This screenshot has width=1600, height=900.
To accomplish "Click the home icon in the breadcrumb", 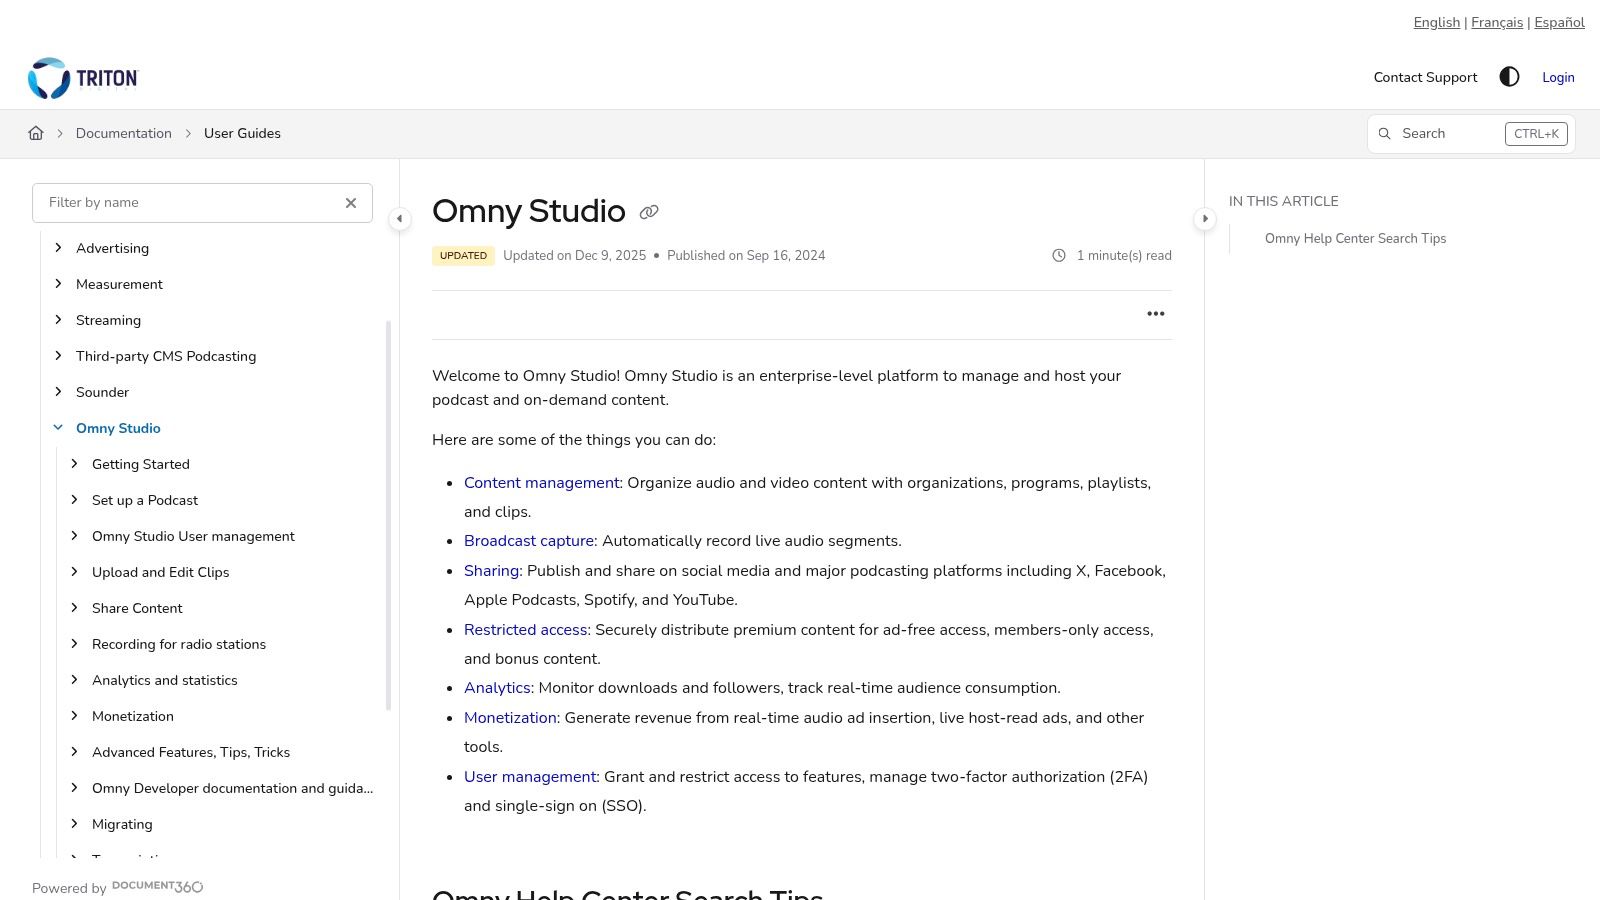I will point(36,133).
